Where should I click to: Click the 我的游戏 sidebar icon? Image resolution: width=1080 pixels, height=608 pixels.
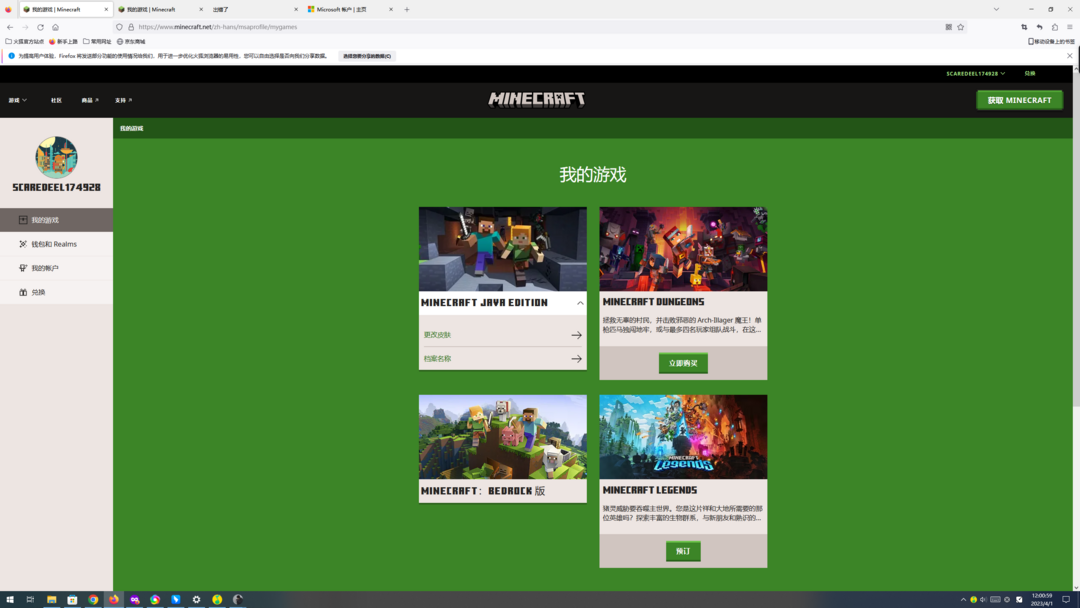point(23,220)
